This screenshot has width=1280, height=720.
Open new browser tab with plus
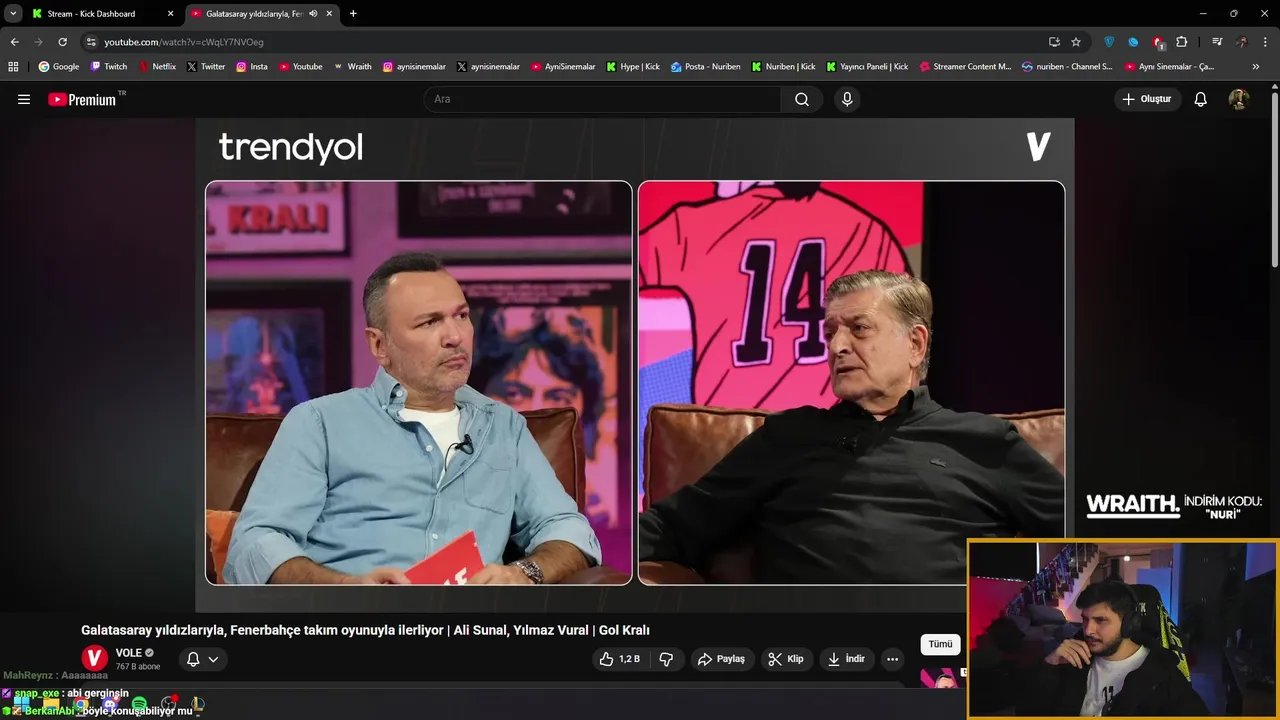[353, 14]
